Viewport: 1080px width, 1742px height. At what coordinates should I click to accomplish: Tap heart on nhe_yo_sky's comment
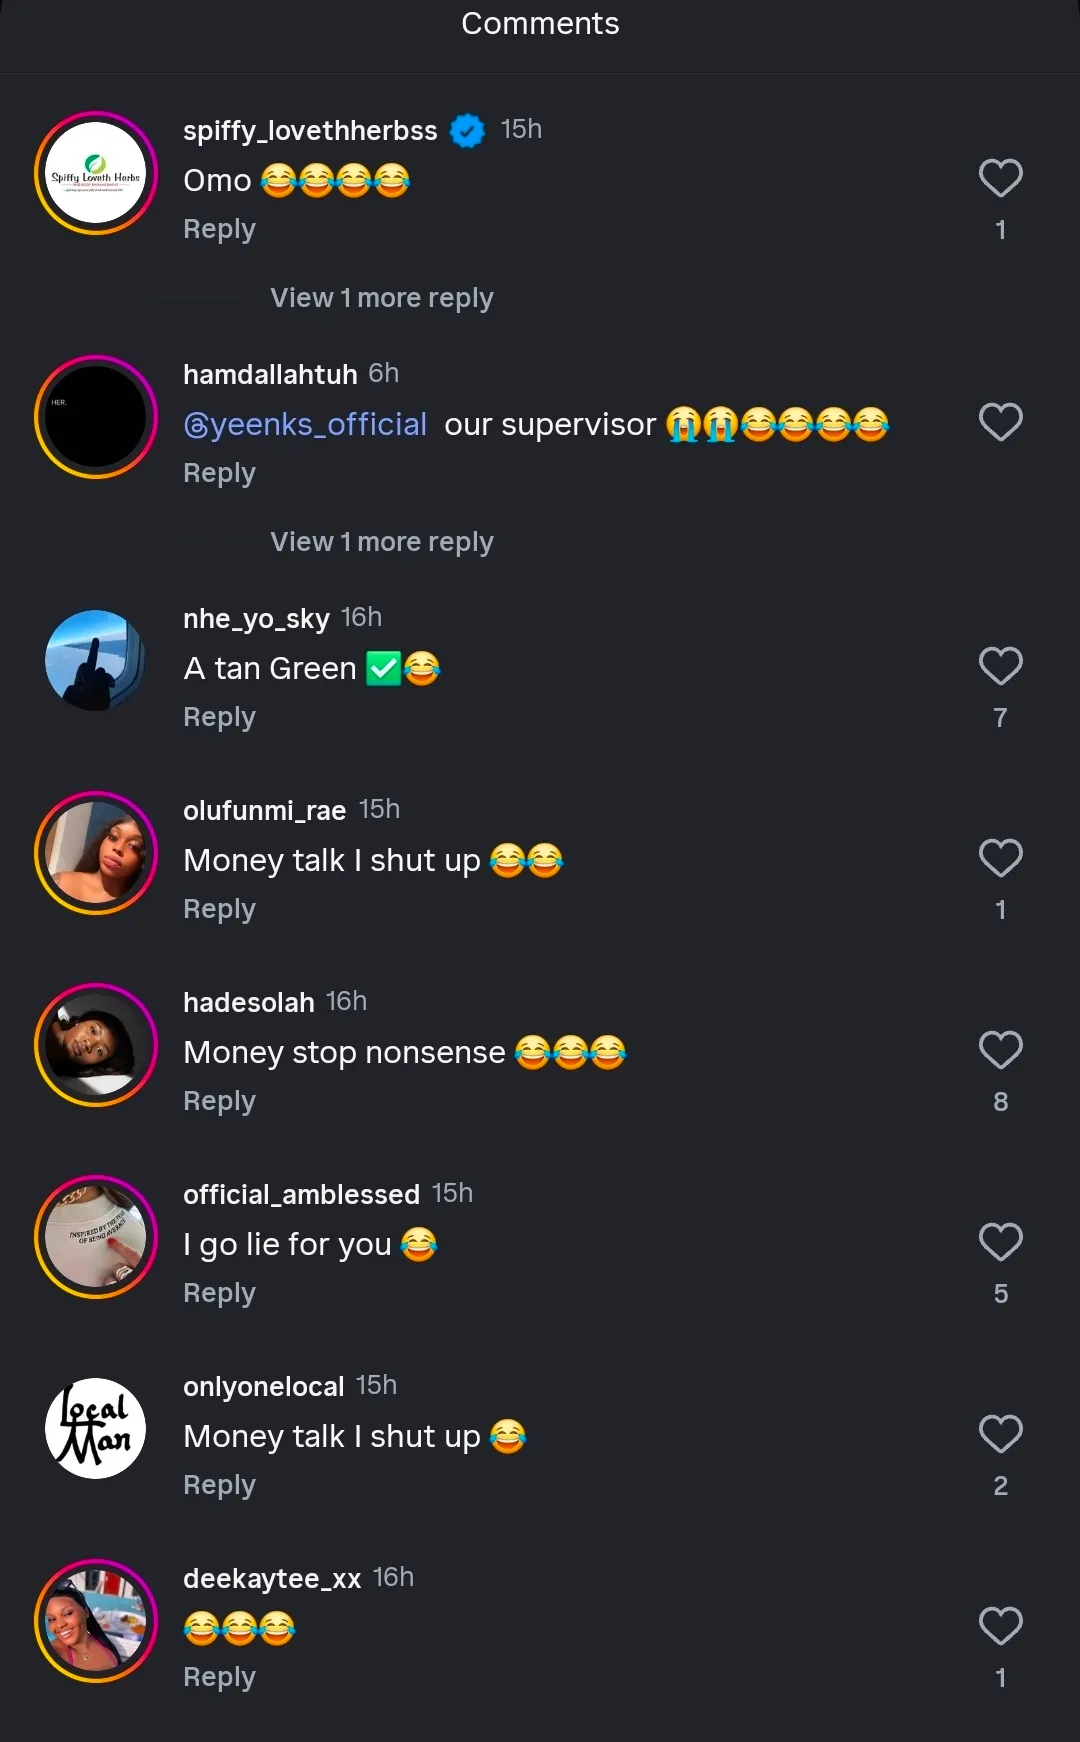[1000, 667]
